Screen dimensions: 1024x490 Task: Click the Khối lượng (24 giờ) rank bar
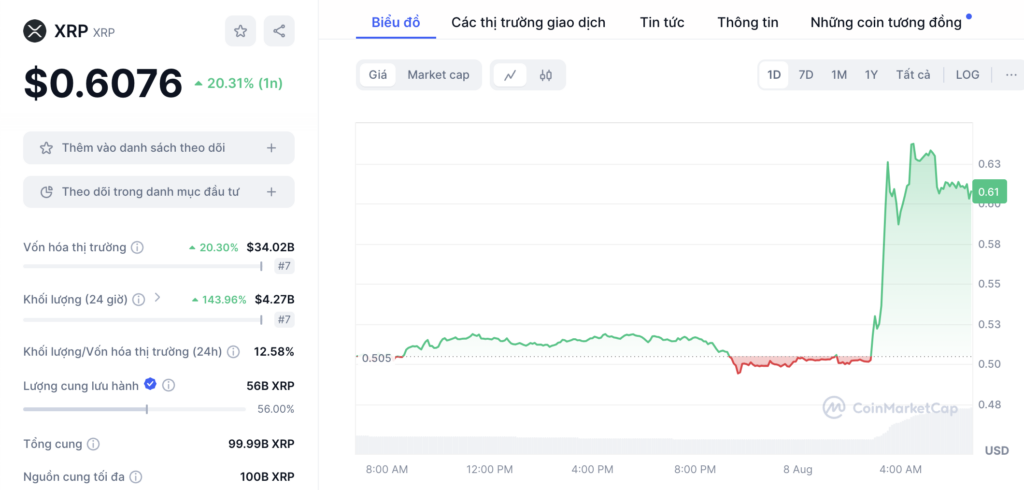[x=143, y=319]
